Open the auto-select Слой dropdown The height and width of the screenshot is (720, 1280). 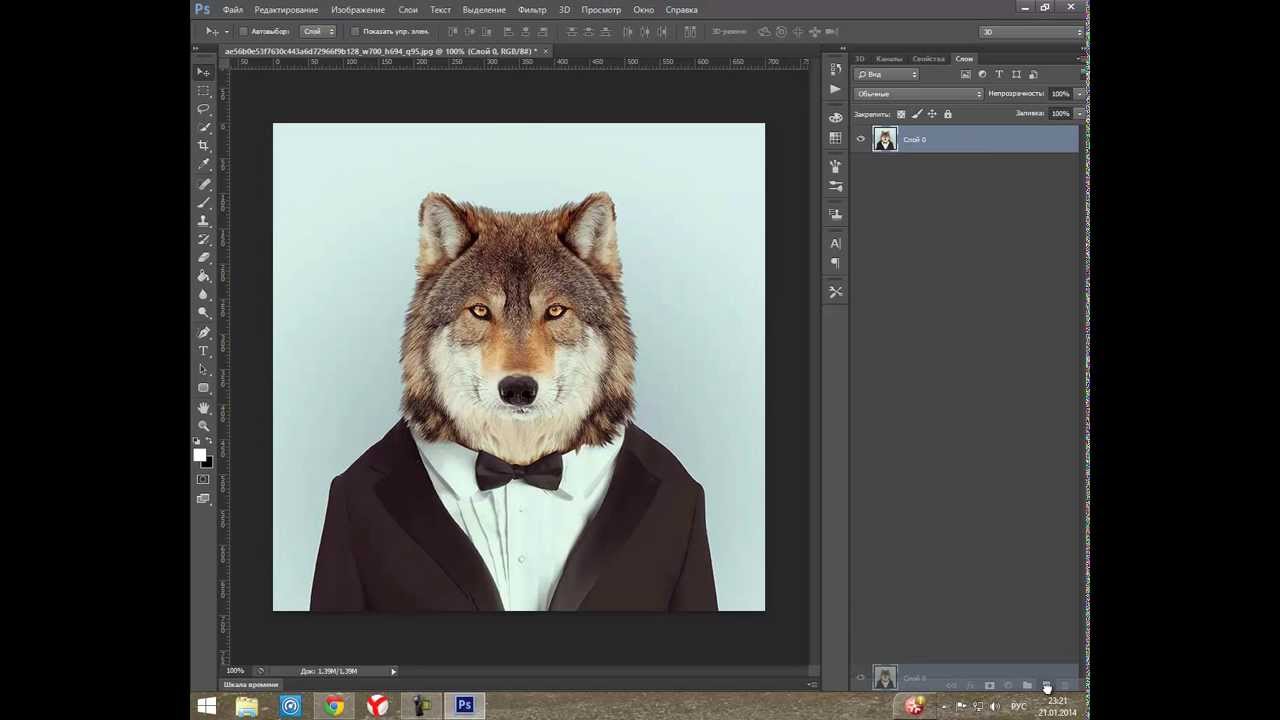tap(319, 32)
